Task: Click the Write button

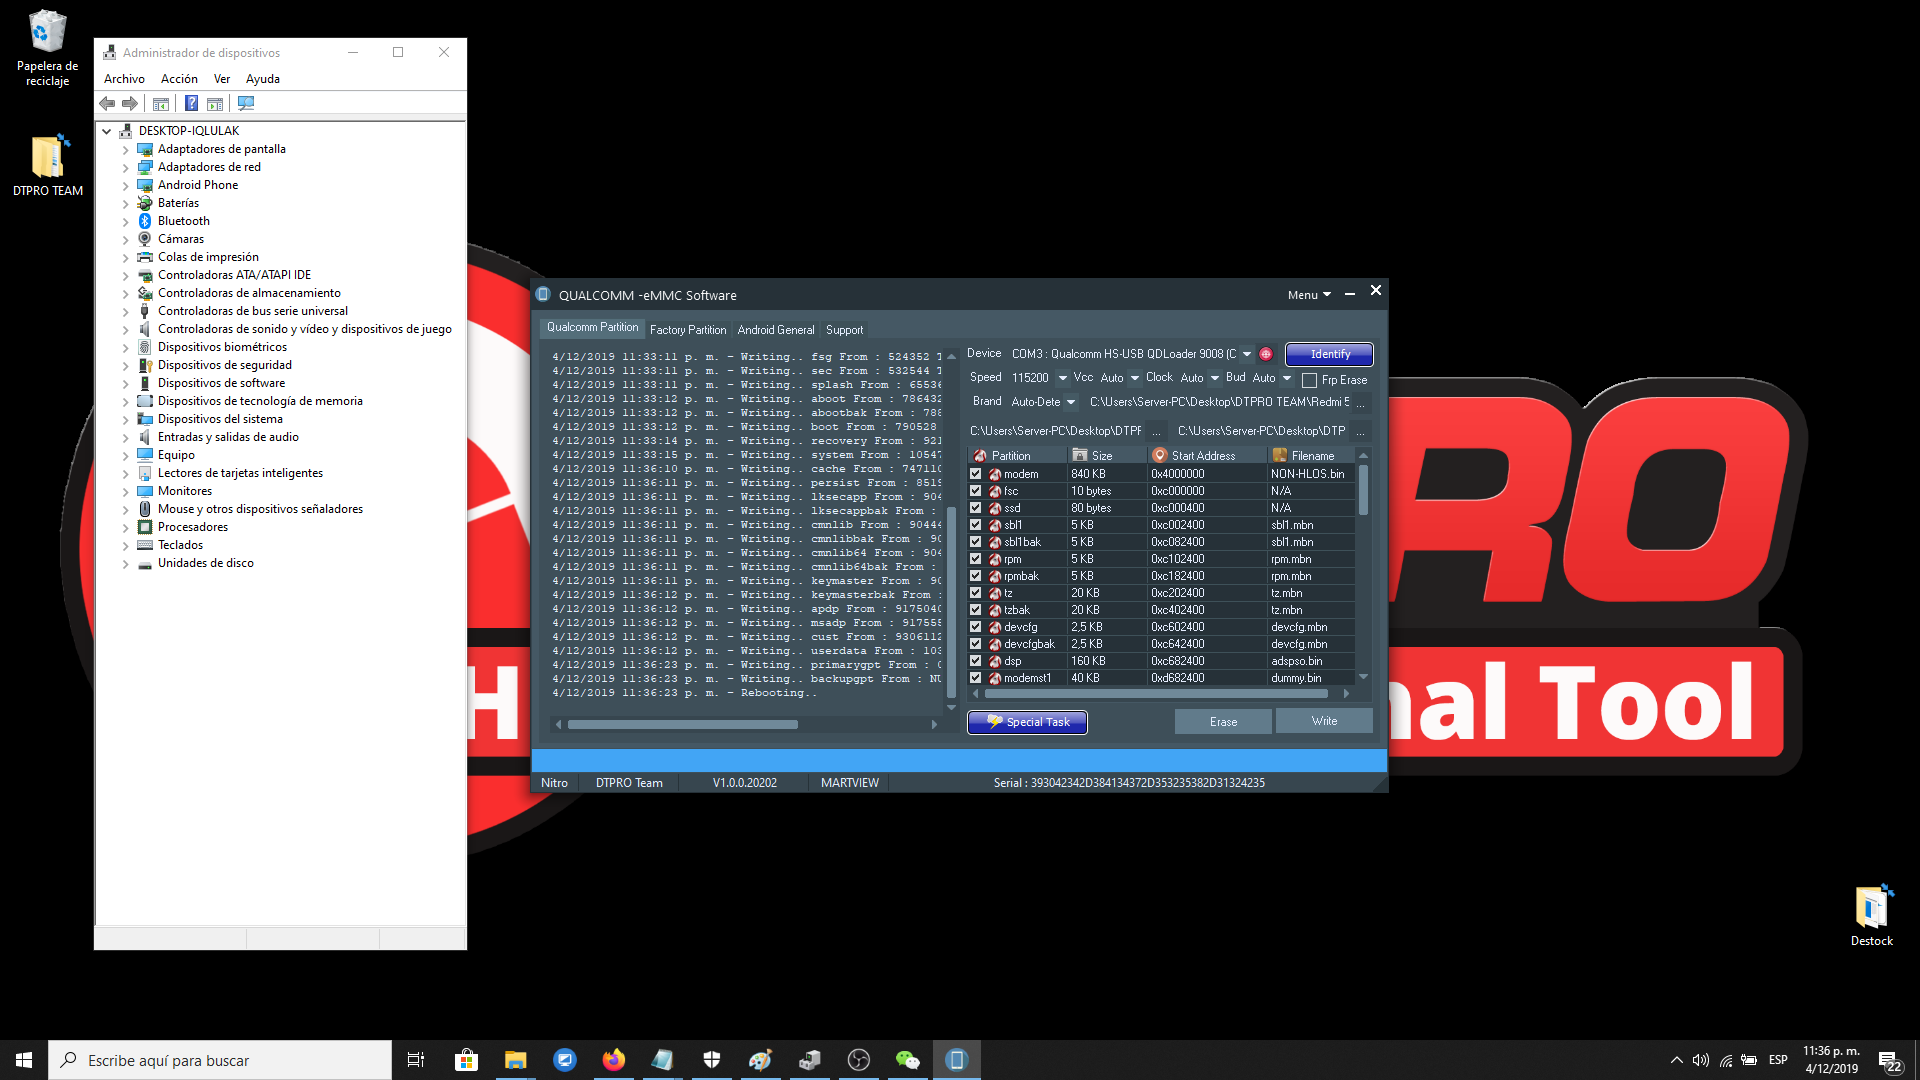Action: [1324, 721]
